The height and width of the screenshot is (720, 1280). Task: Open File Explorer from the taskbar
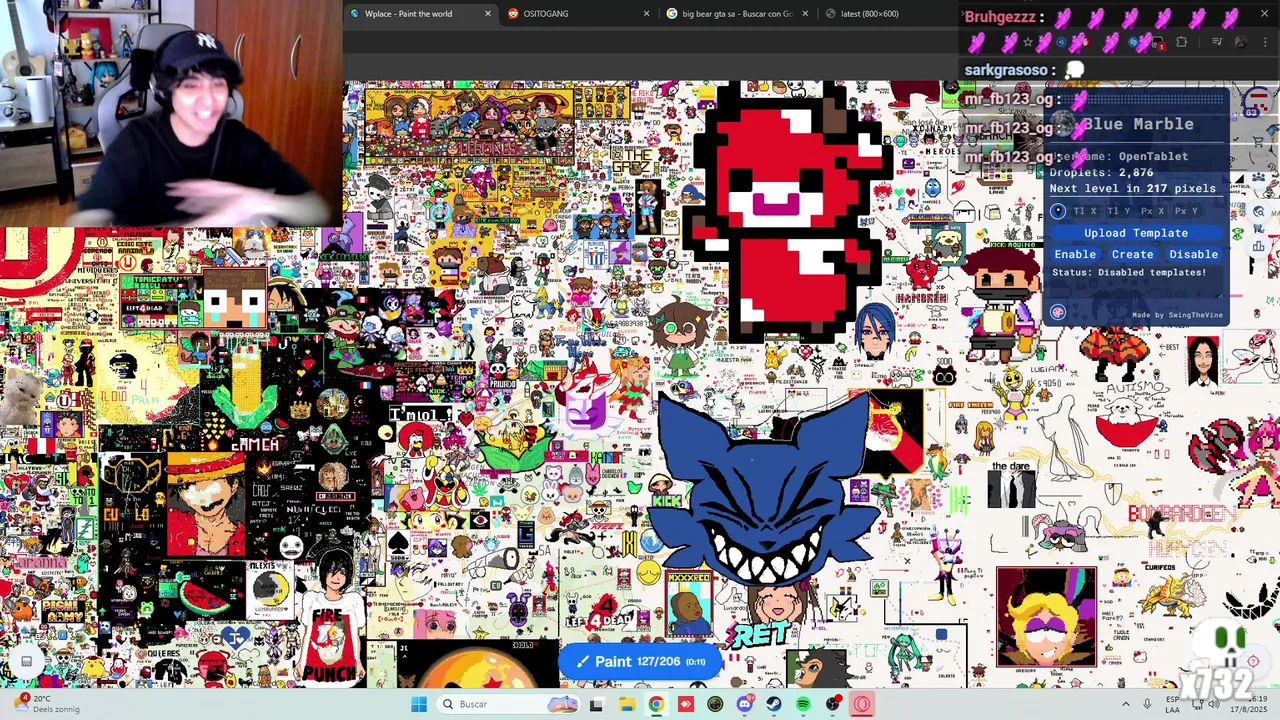[627, 704]
